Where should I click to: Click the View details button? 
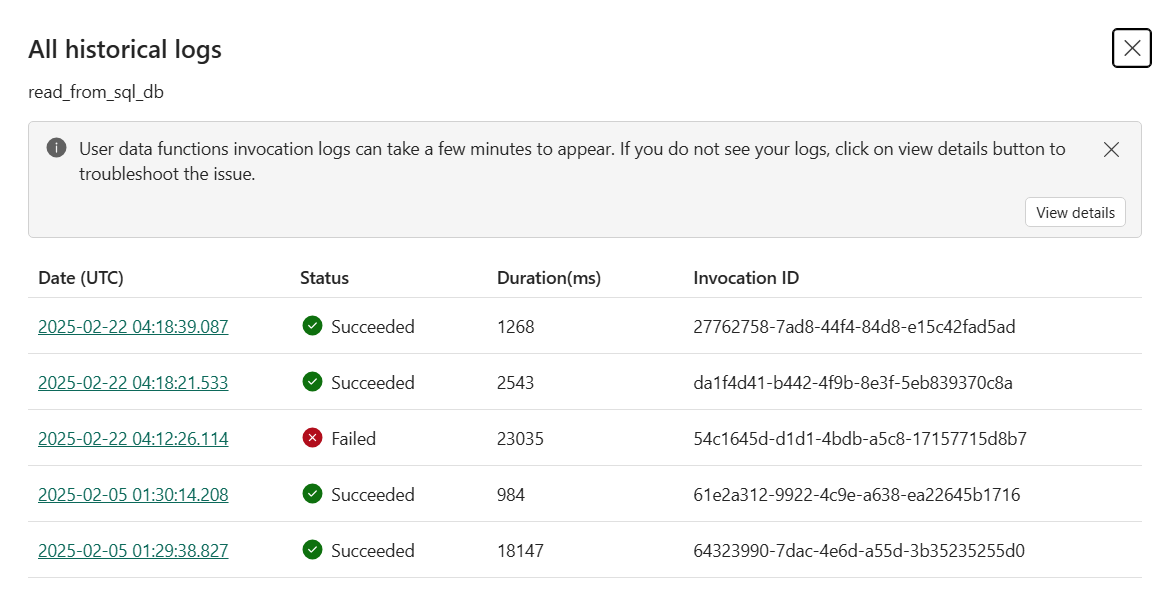(x=1075, y=213)
